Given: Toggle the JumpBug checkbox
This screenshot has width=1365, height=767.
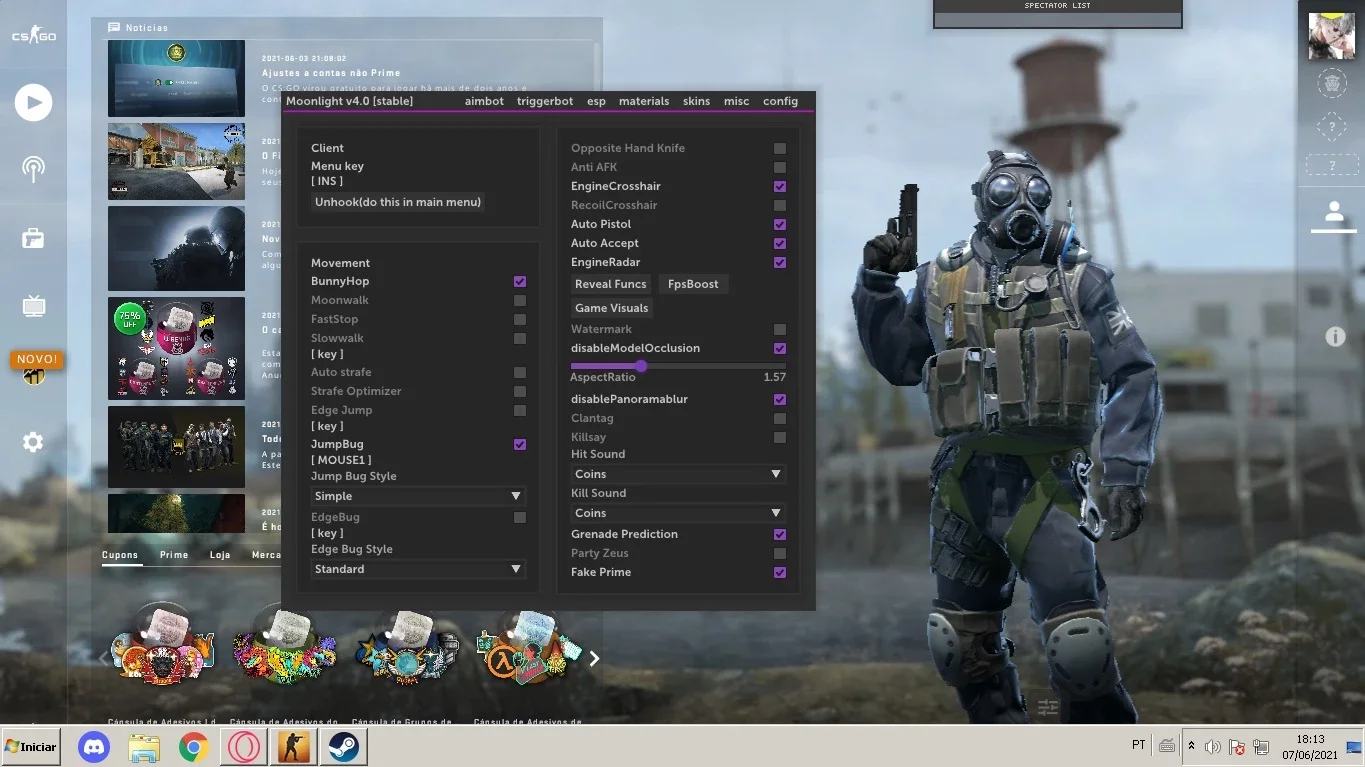Looking at the screenshot, I should point(520,445).
